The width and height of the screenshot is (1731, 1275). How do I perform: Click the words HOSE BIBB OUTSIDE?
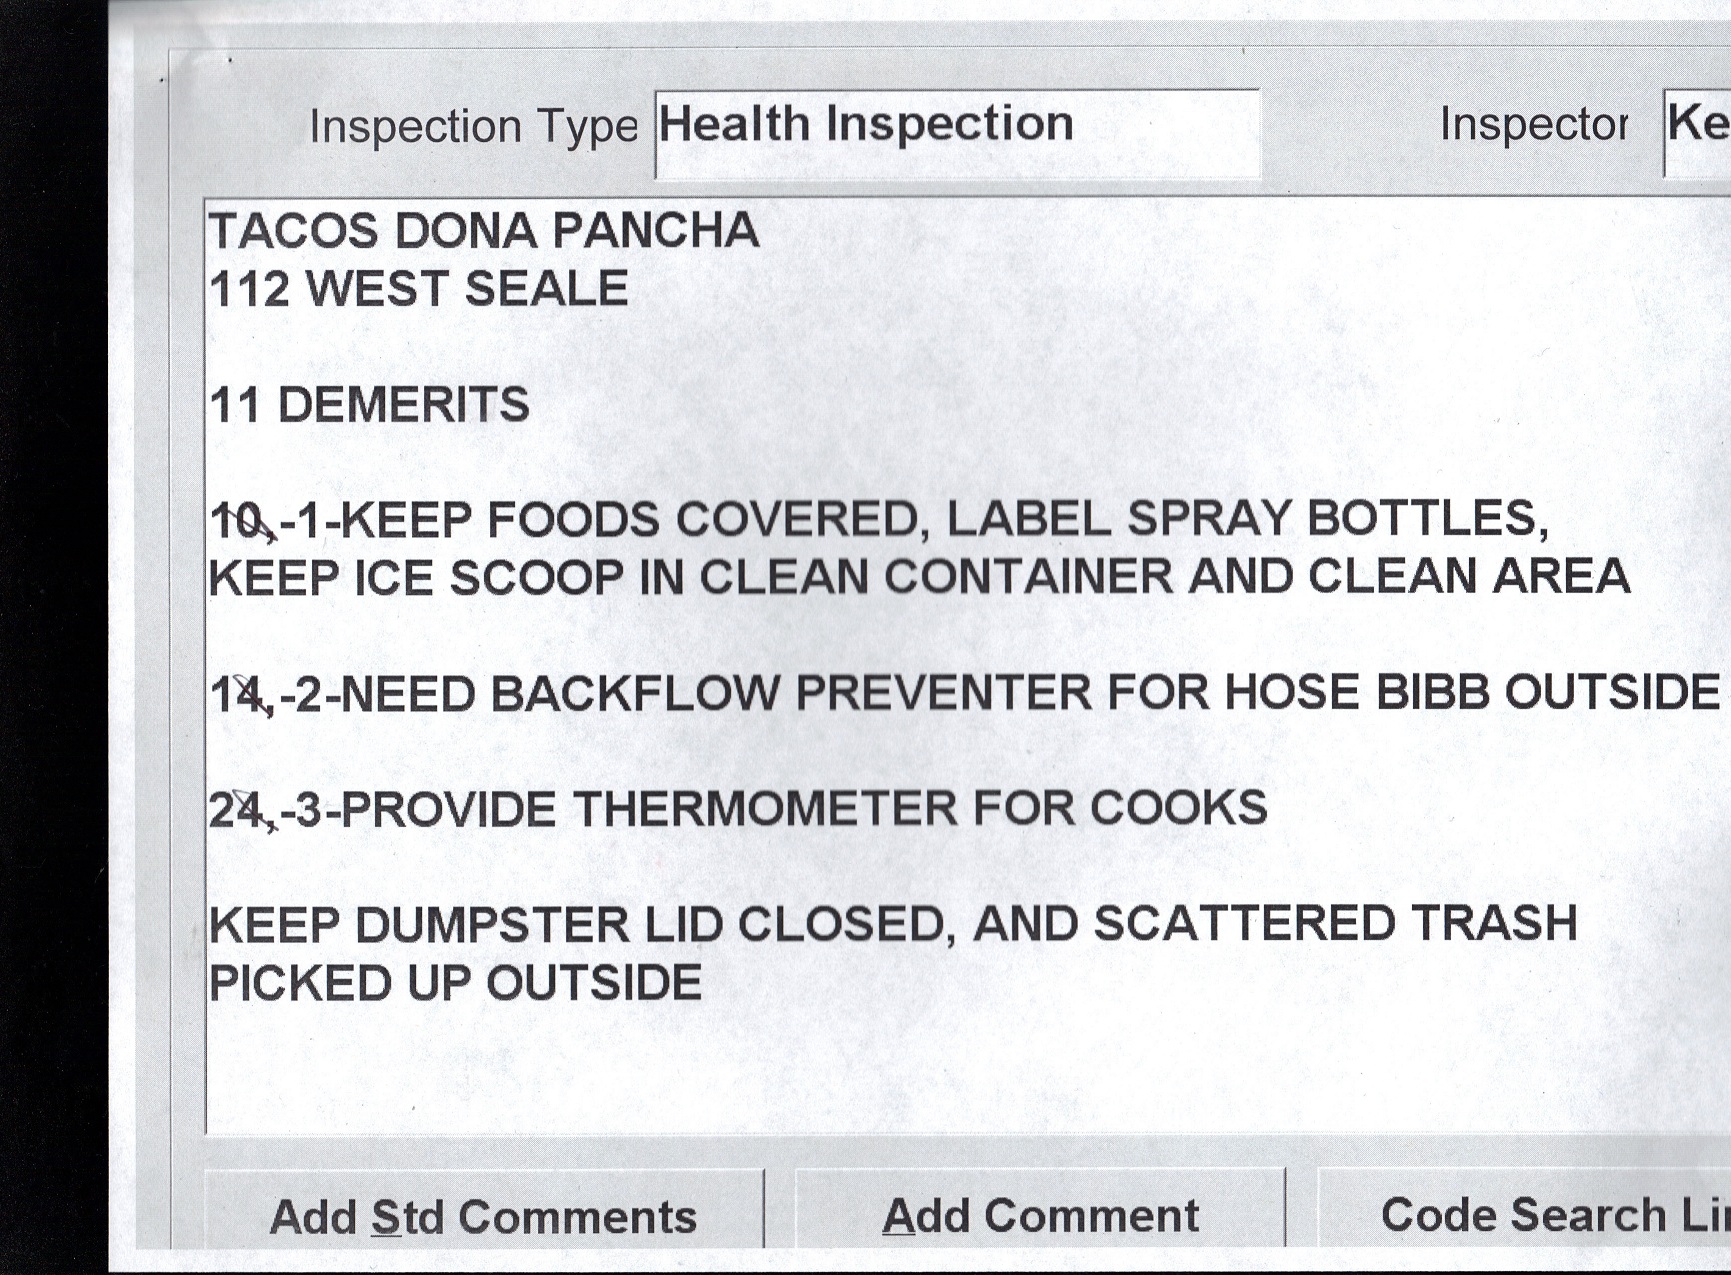coord(1471,693)
